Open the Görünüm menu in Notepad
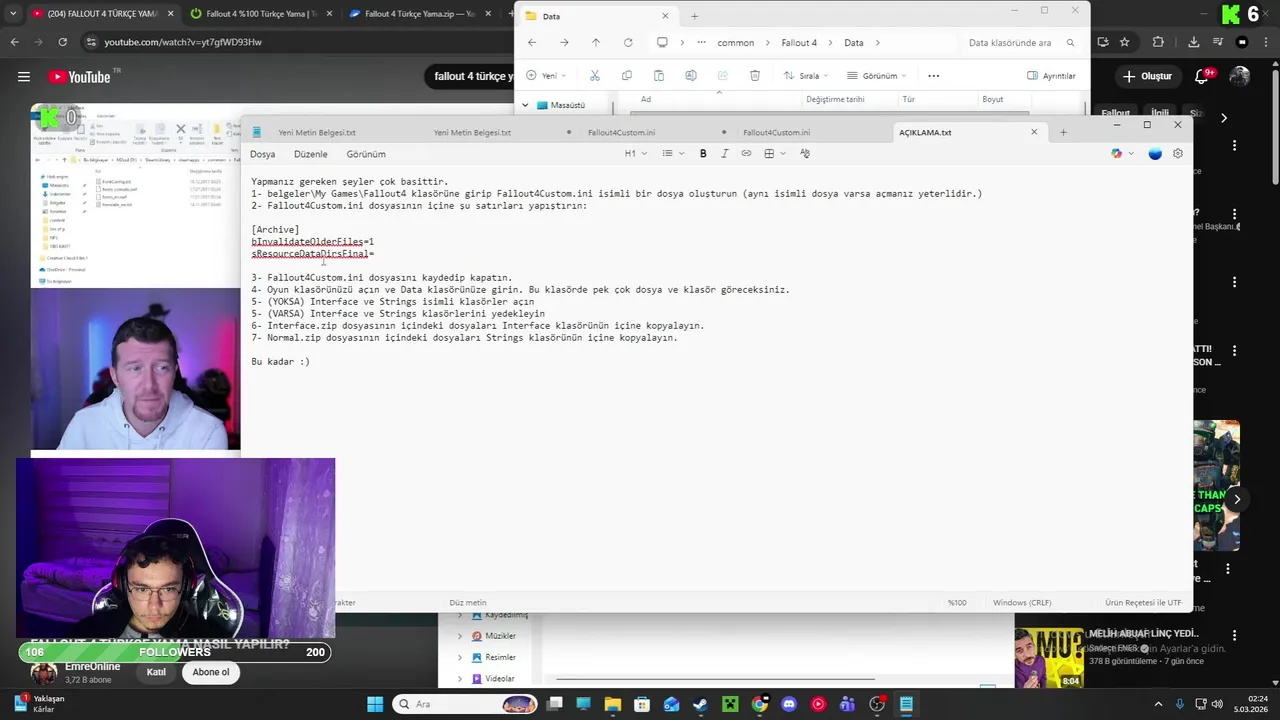This screenshot has height=720, width=1280. [366, 154]
